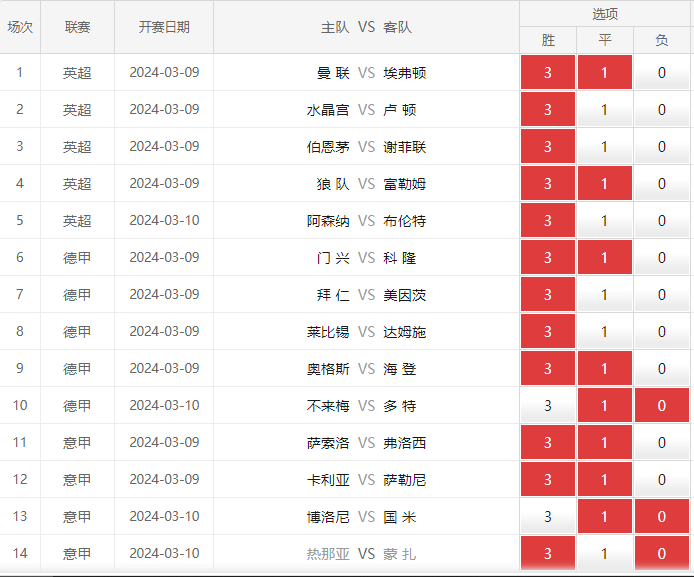Toggle draw option 1 for 曼联 vs 埃弗顿
Screen dimensions: 694x577
click(605, 72)
